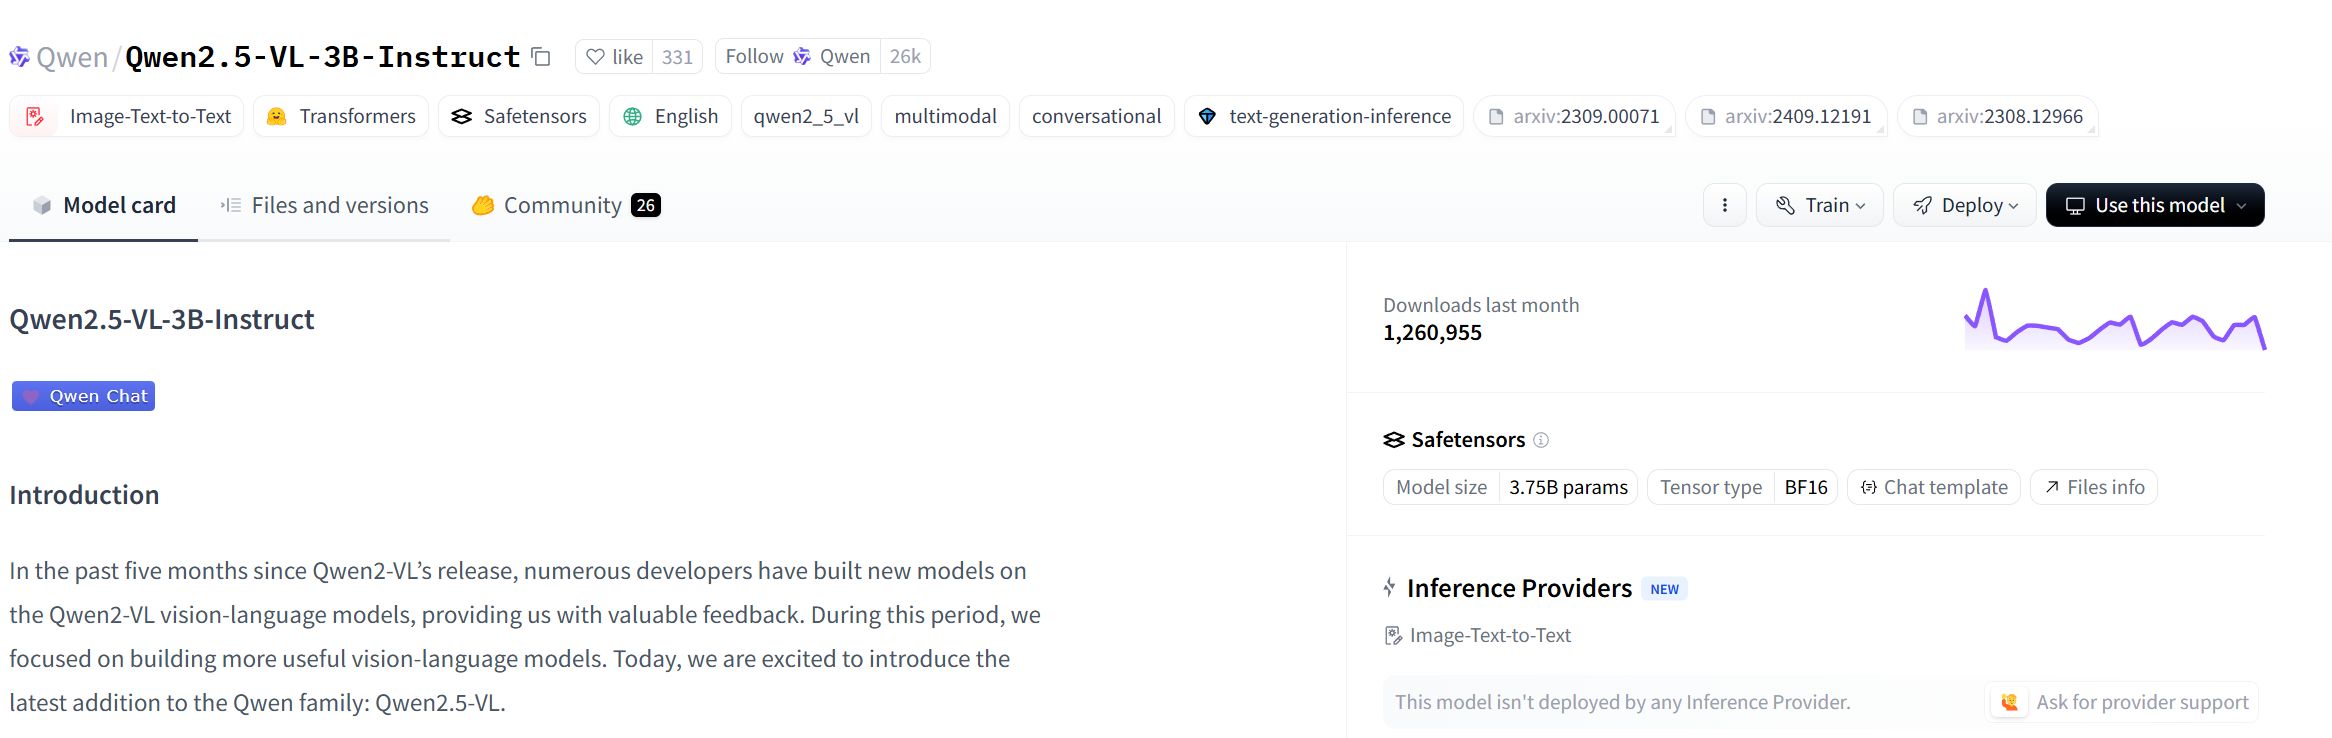Open the Files info link
Viewport: 2332px width, 738px height.
tap(2094, 487)
